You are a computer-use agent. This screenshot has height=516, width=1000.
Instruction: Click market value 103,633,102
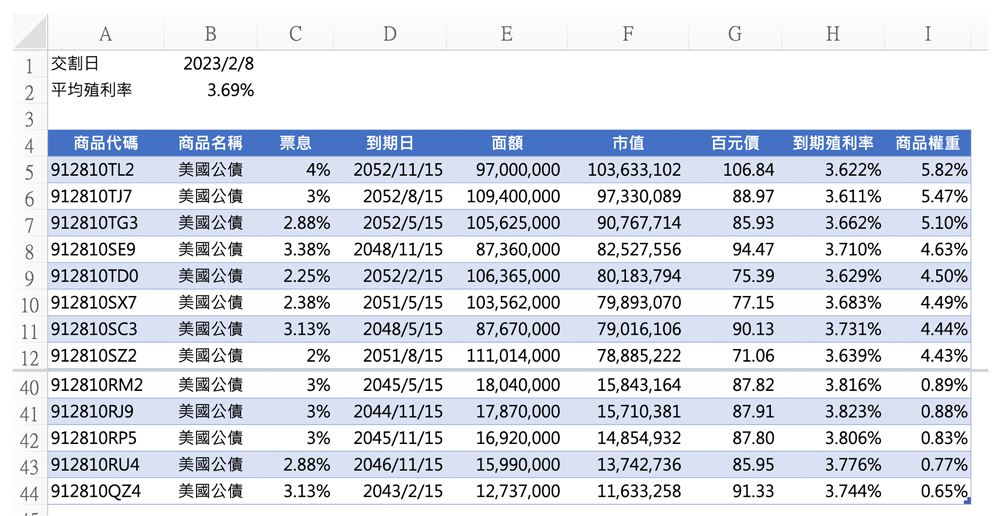628,170
